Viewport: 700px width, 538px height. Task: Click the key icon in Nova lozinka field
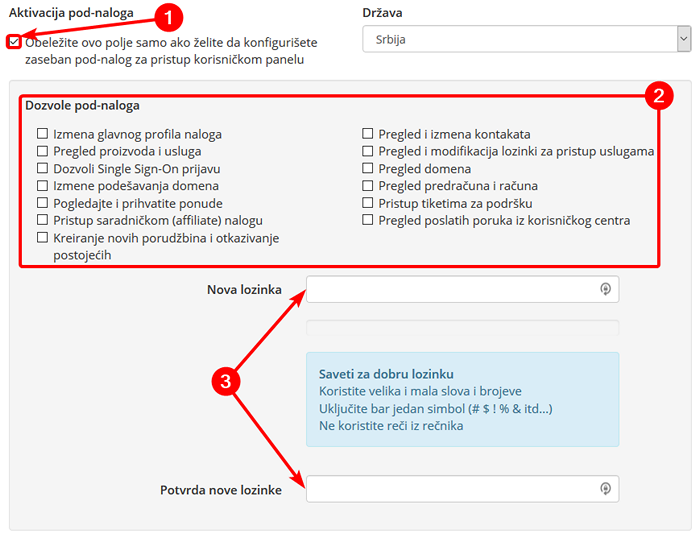tap(605, 289)
